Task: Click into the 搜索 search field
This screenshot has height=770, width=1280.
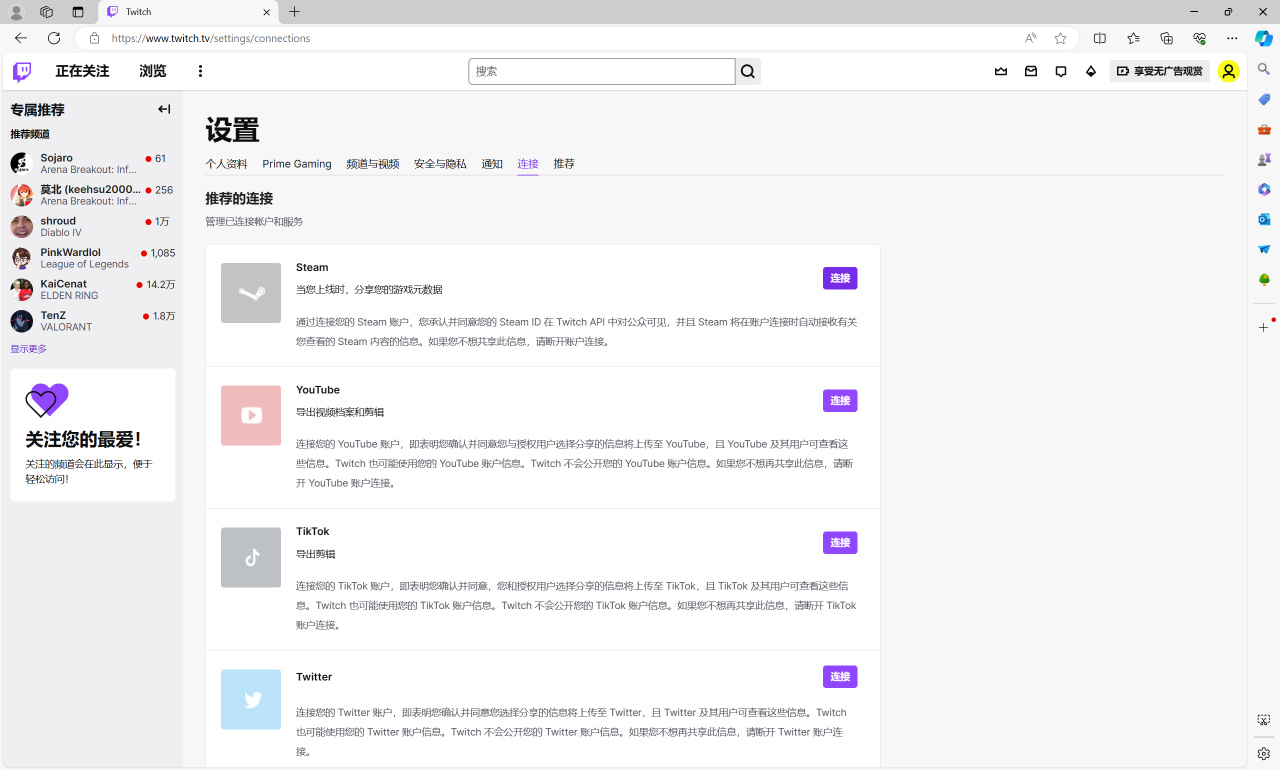Action: pos(602,71)
